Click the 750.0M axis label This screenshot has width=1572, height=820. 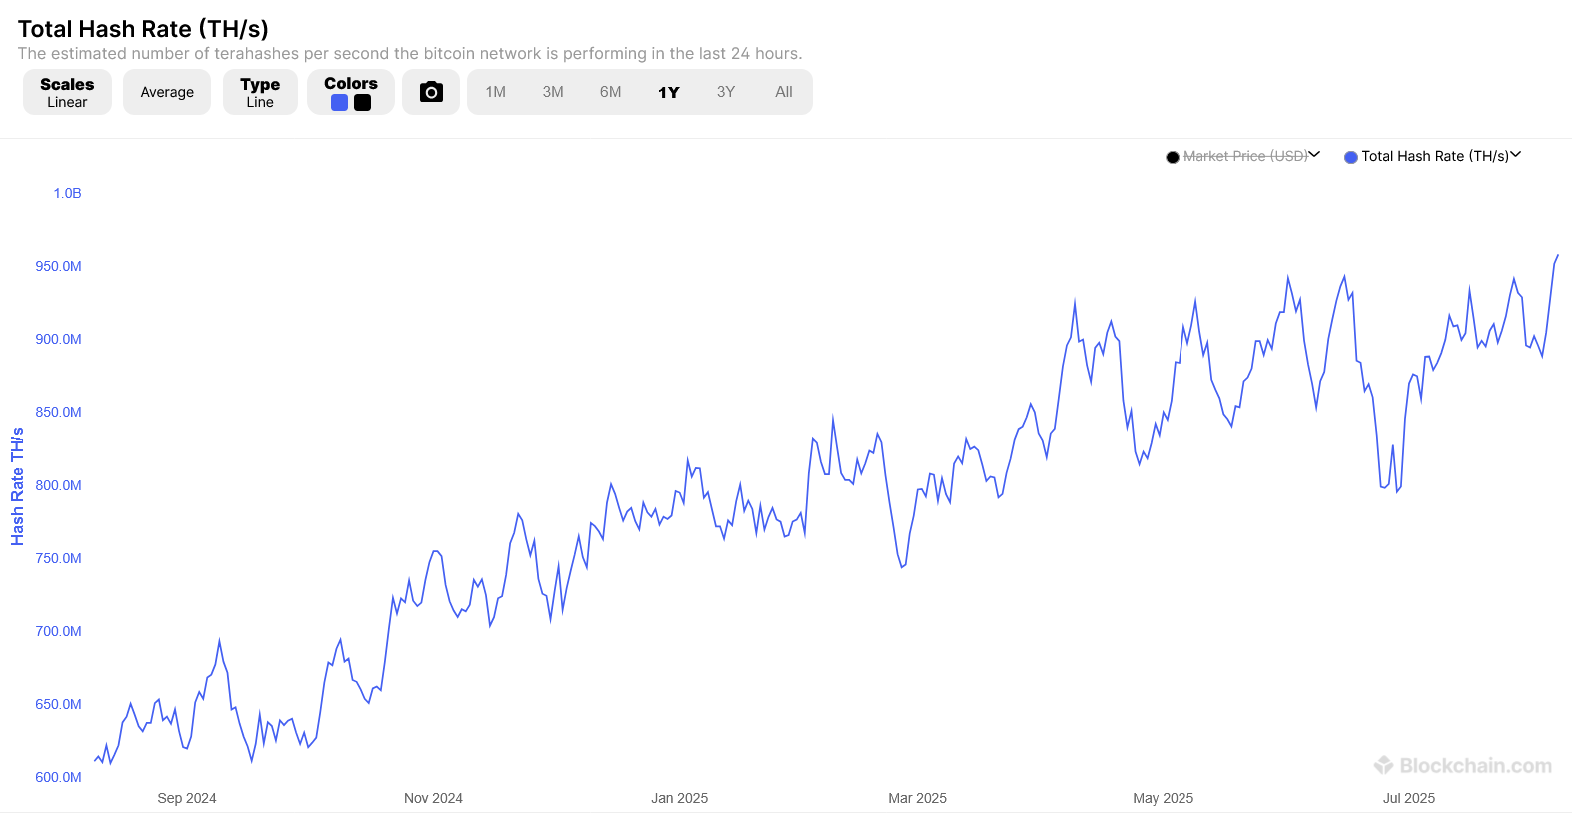coord(59,558)
